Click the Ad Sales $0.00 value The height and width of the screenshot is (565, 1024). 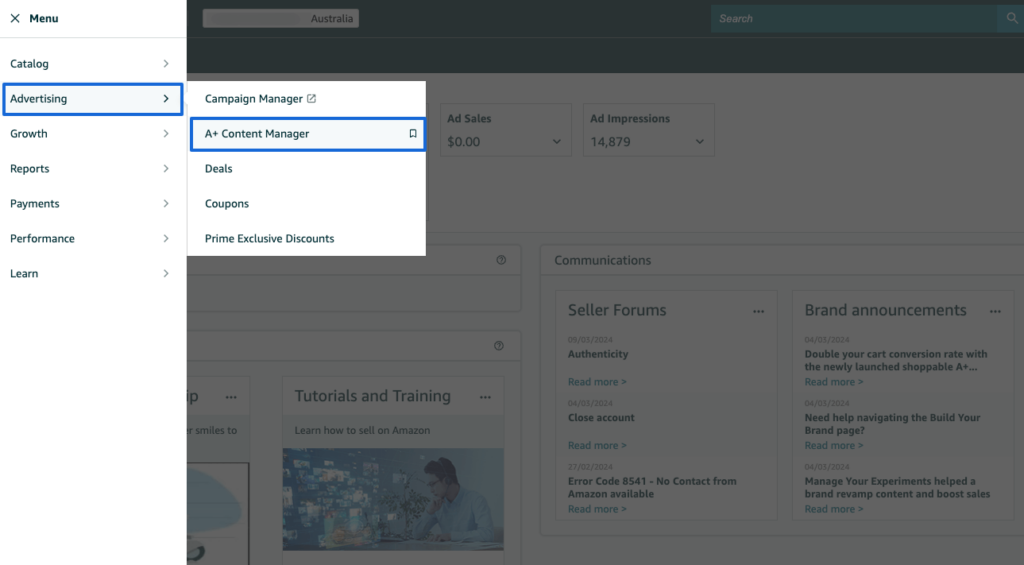pyautogui.click(x=464, y=142)
